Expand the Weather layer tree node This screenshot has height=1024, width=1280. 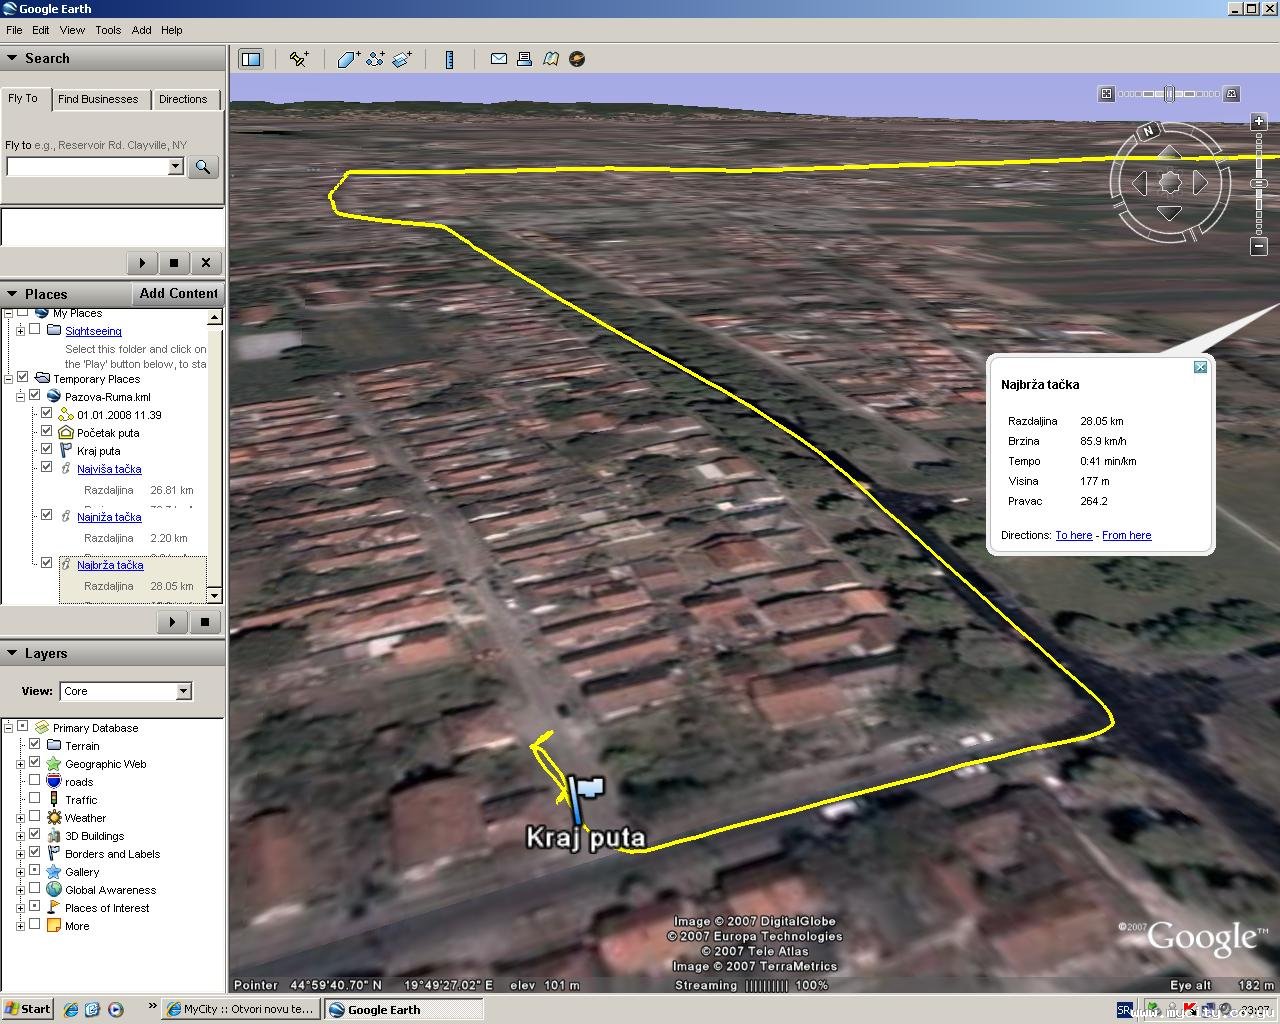tap(20, 818)
